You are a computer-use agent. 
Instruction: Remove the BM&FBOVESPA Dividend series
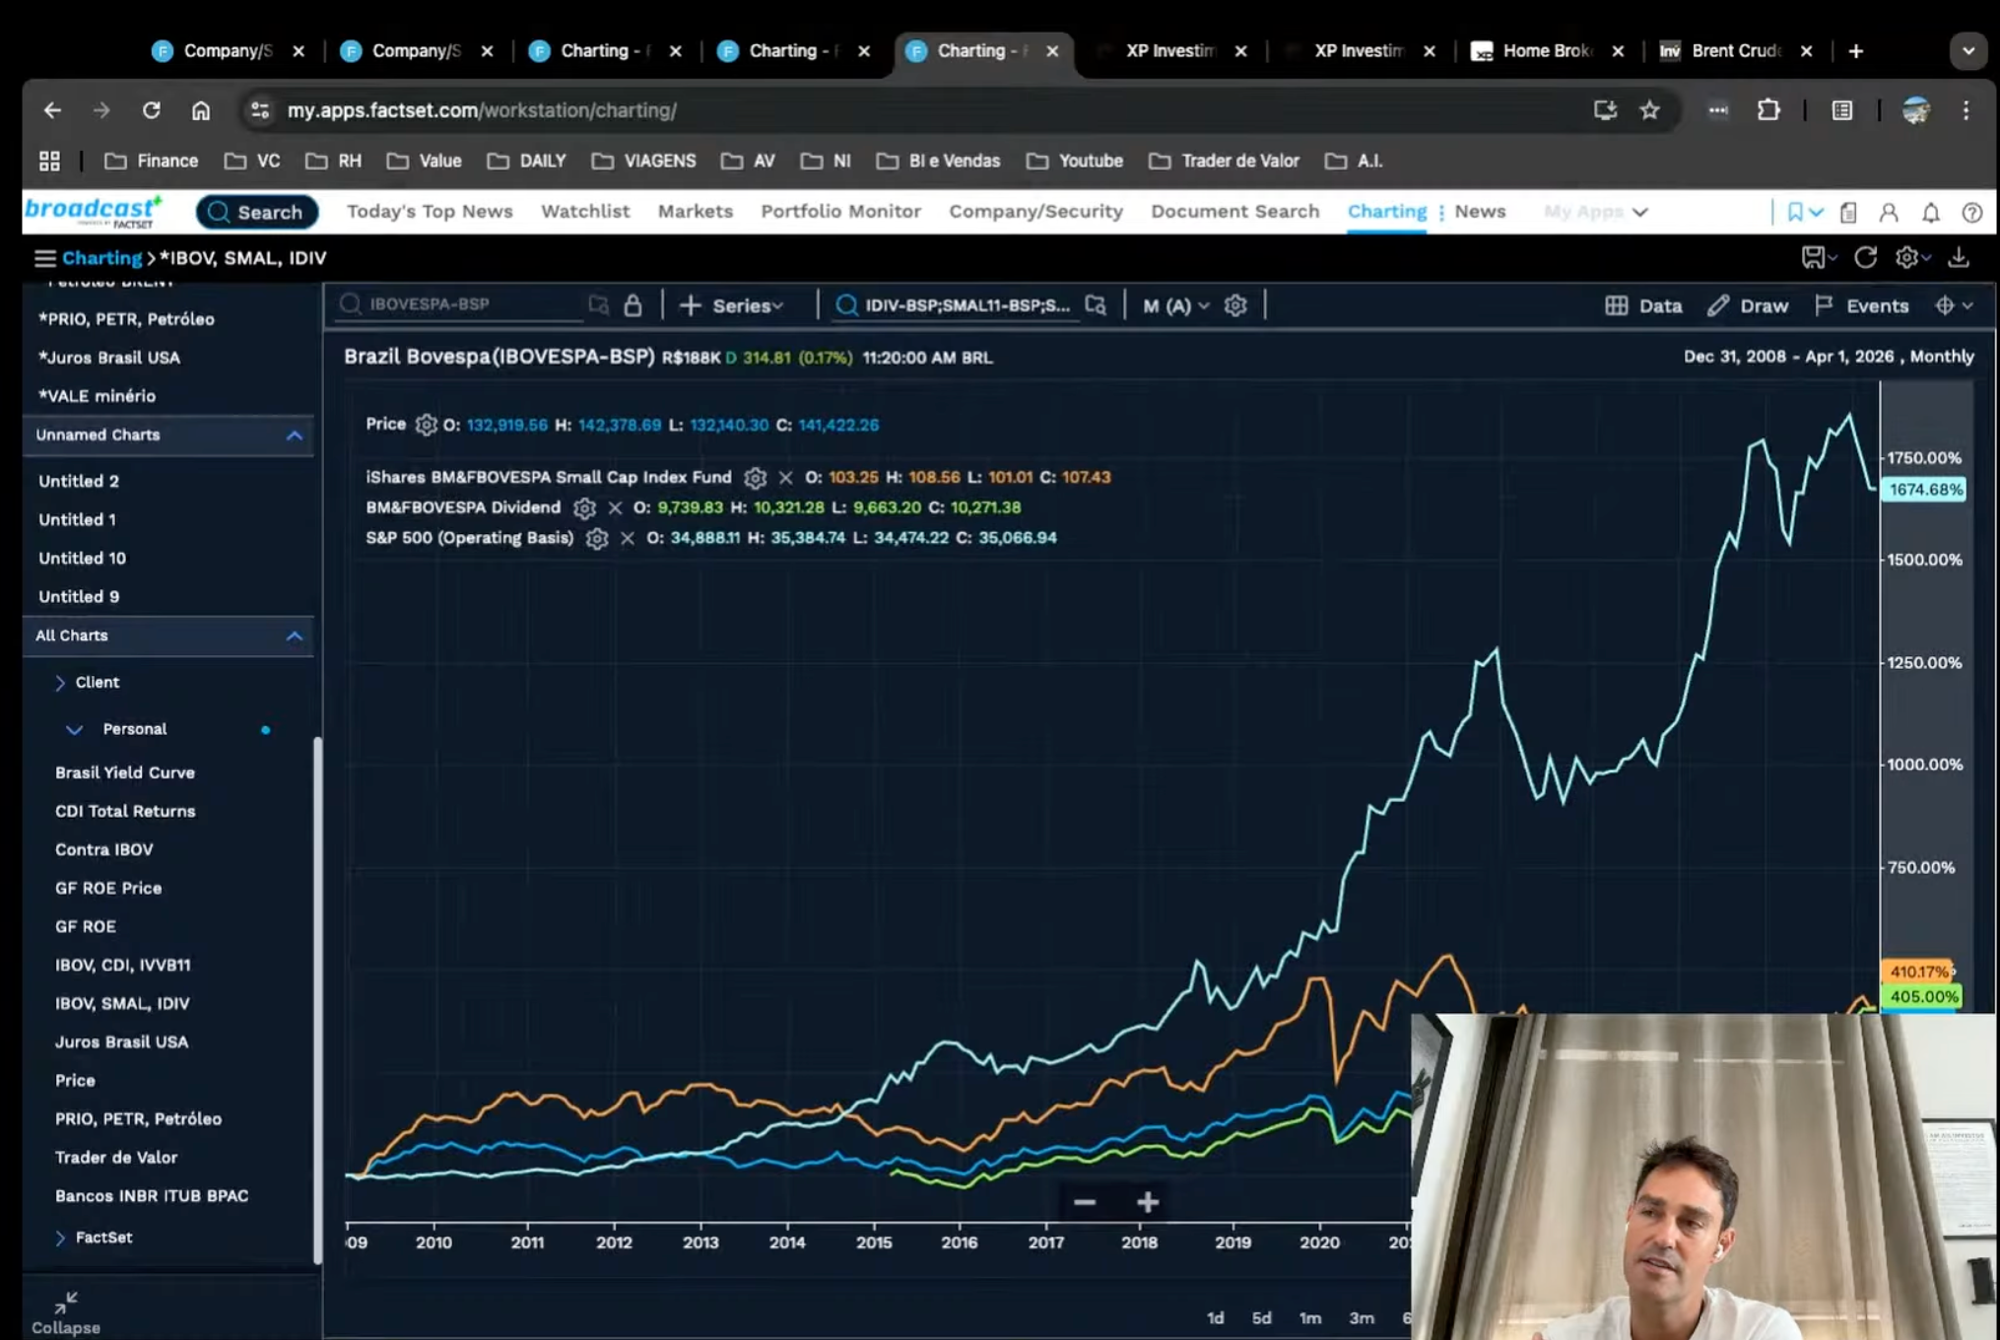(615, 508)
